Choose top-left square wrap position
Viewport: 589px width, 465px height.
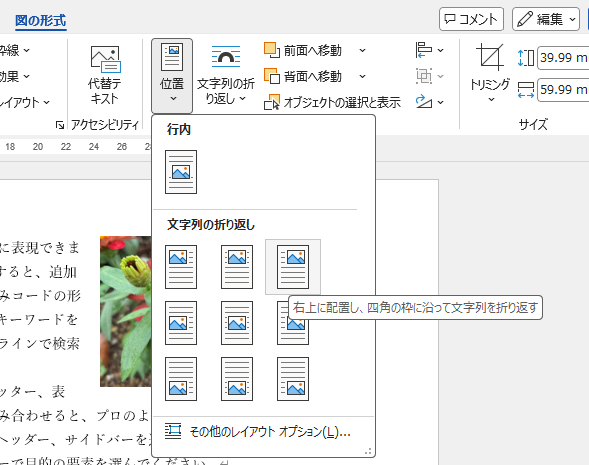181,267
